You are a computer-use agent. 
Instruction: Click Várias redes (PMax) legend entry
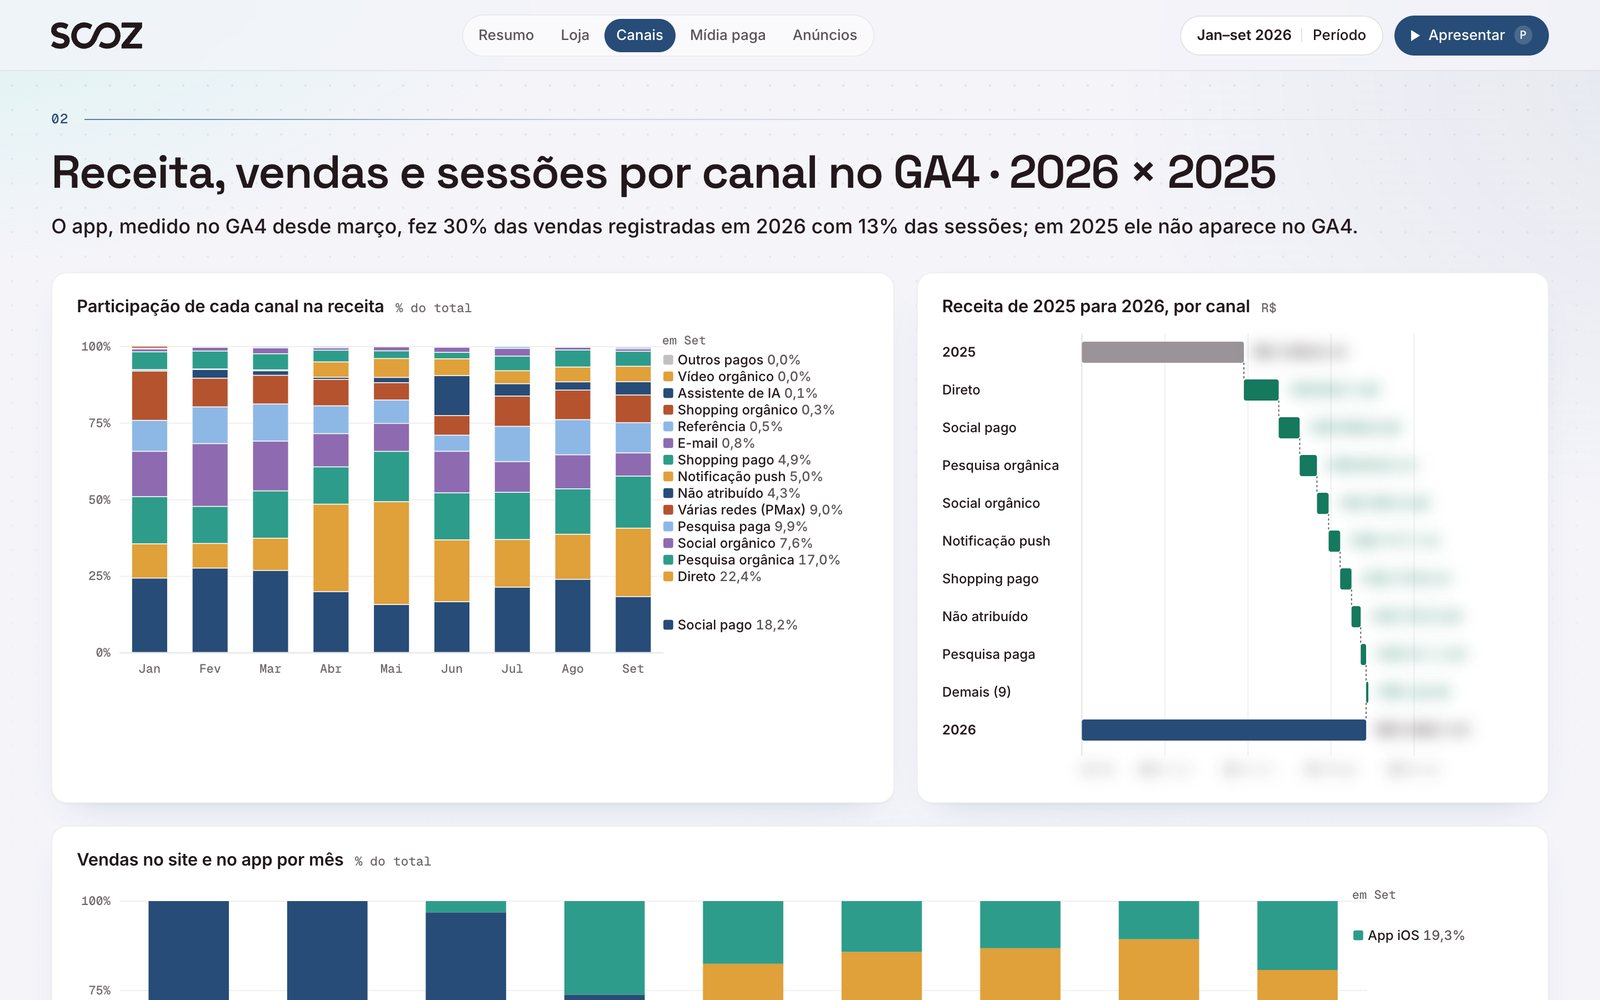click(x=753, y=510)
